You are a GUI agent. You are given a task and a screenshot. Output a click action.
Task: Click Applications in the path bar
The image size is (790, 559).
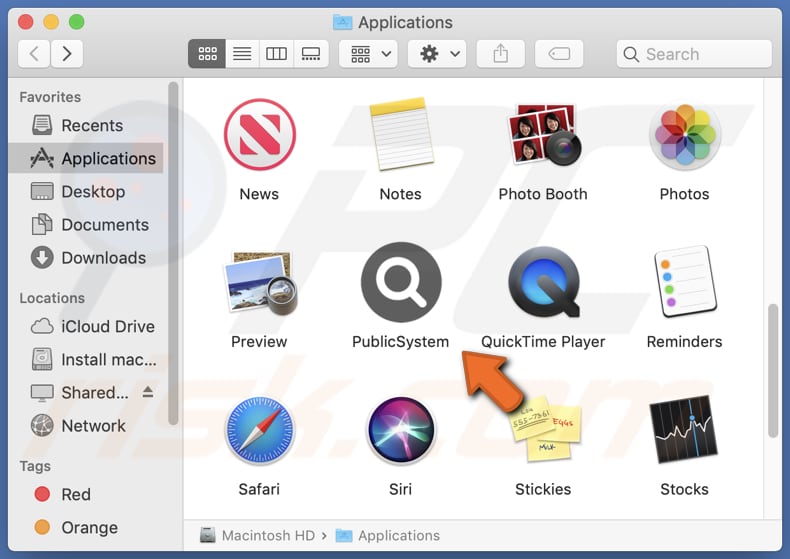coord(387,535)
